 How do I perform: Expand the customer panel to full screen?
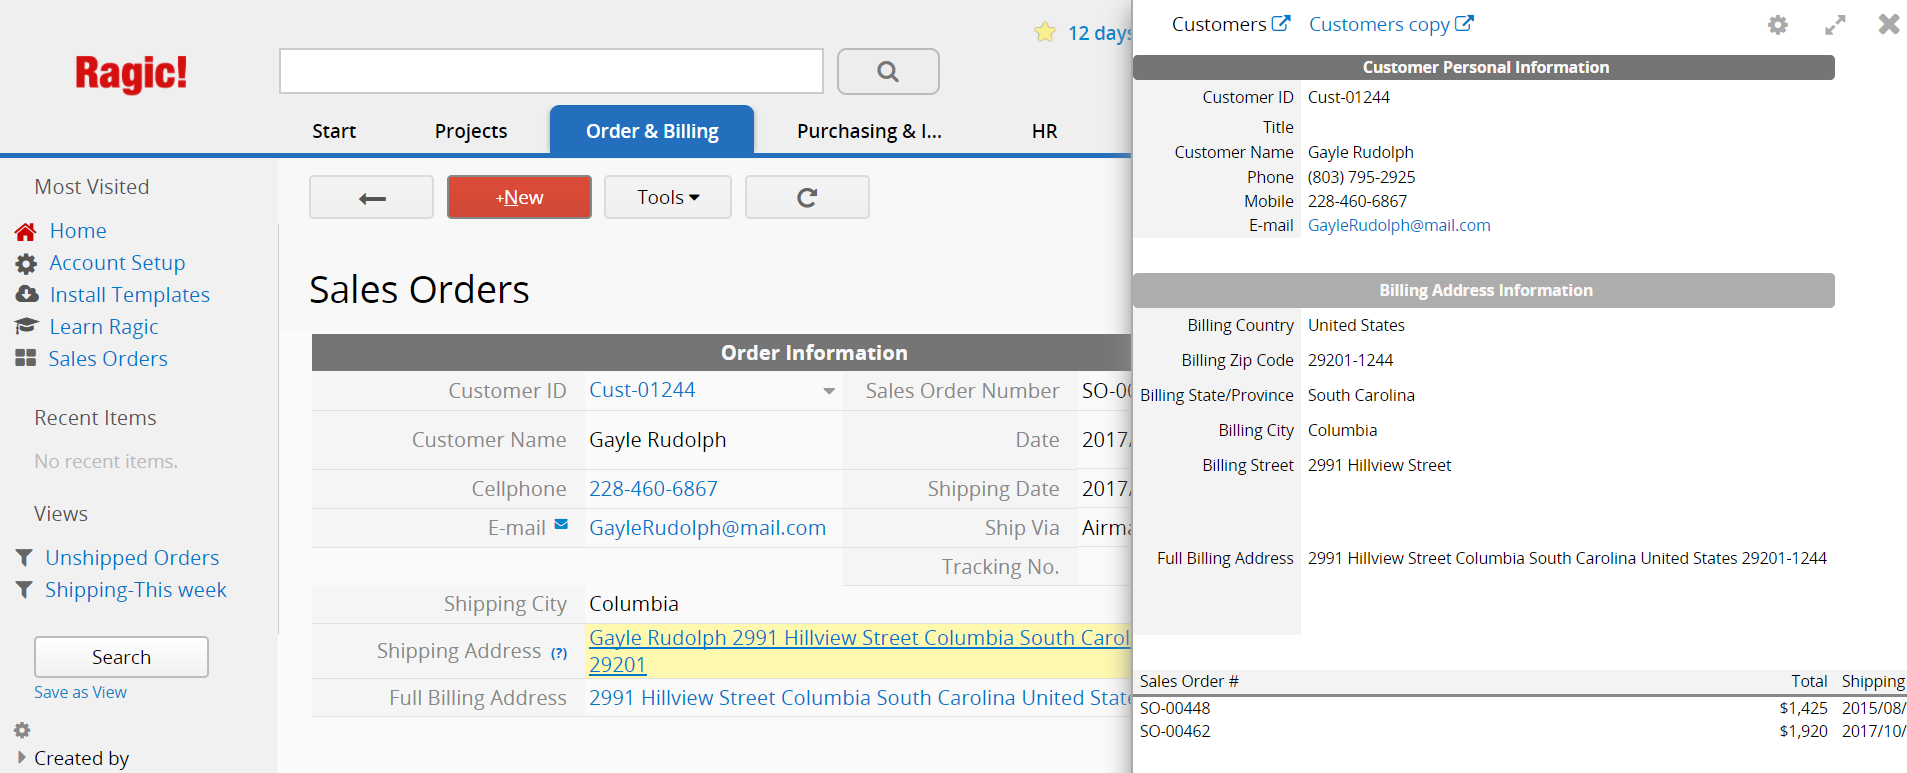click(x=1835, y=24)
